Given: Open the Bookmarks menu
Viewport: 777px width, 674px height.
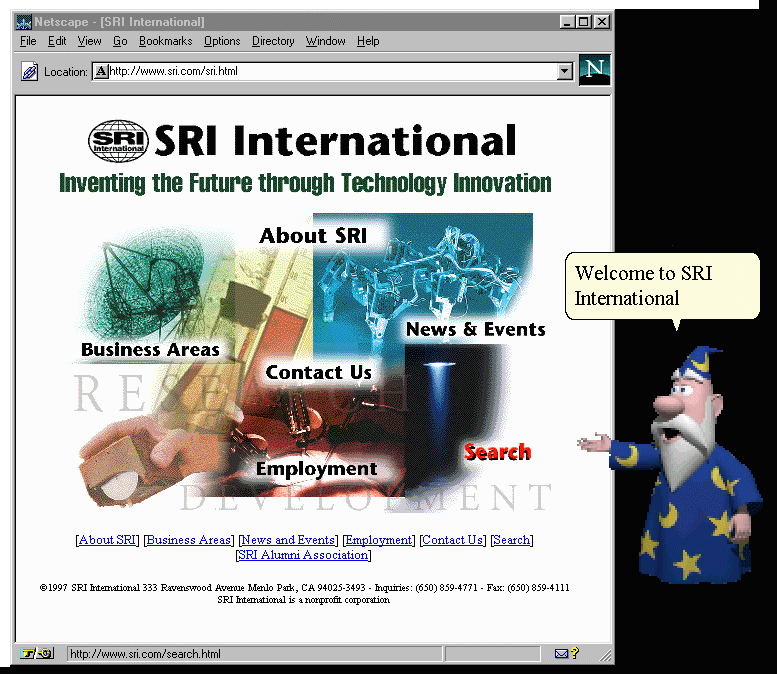Looking at the screenshot, I should [166, 41].
